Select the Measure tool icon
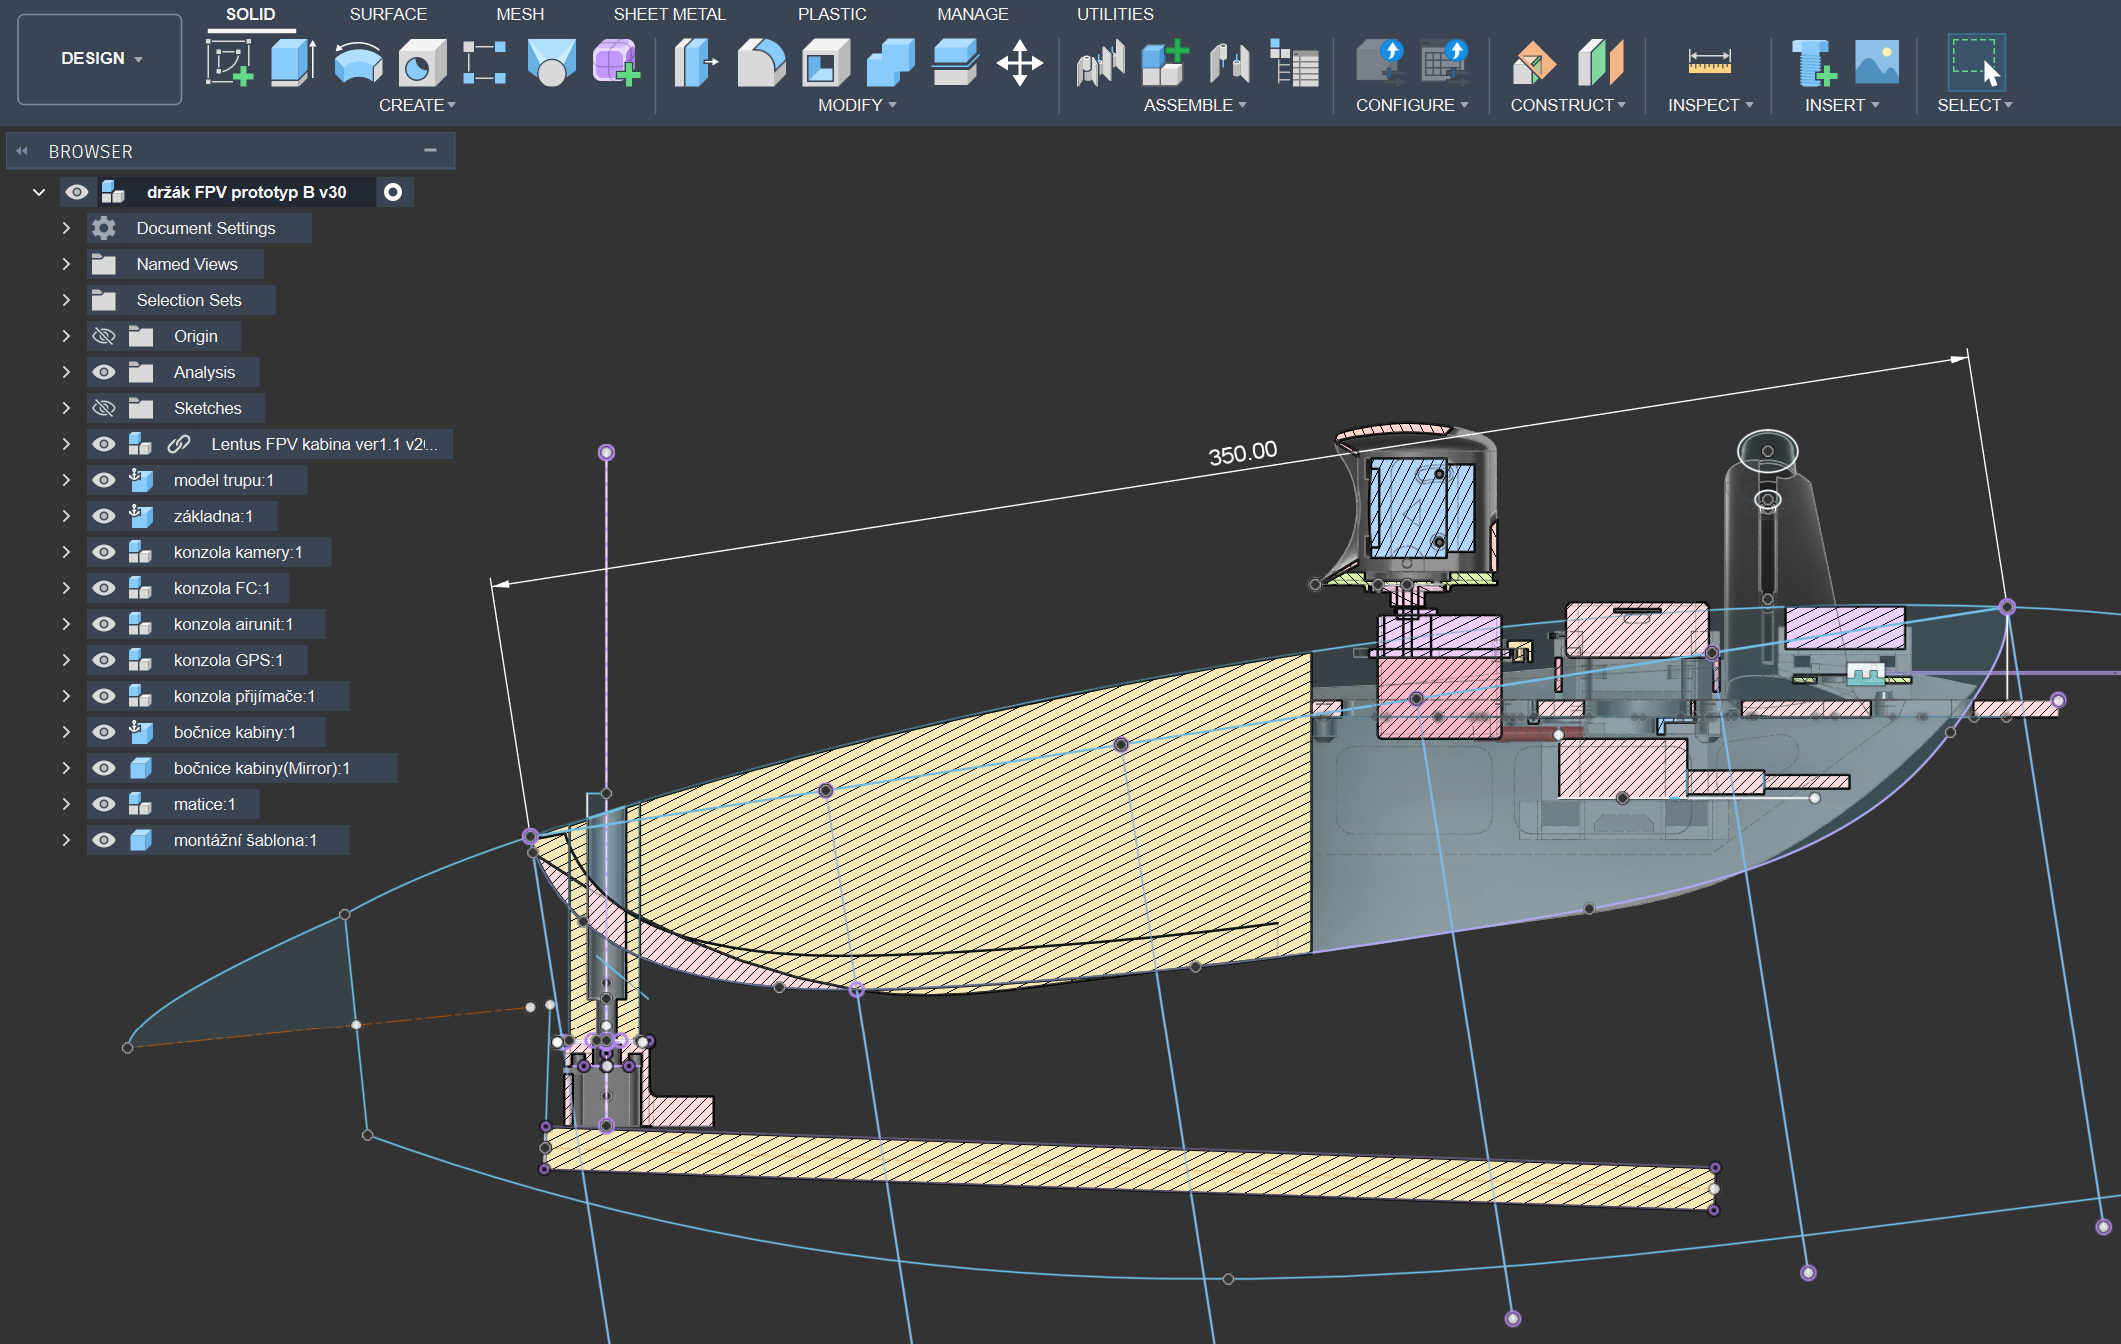 [x=1709, y=62]
